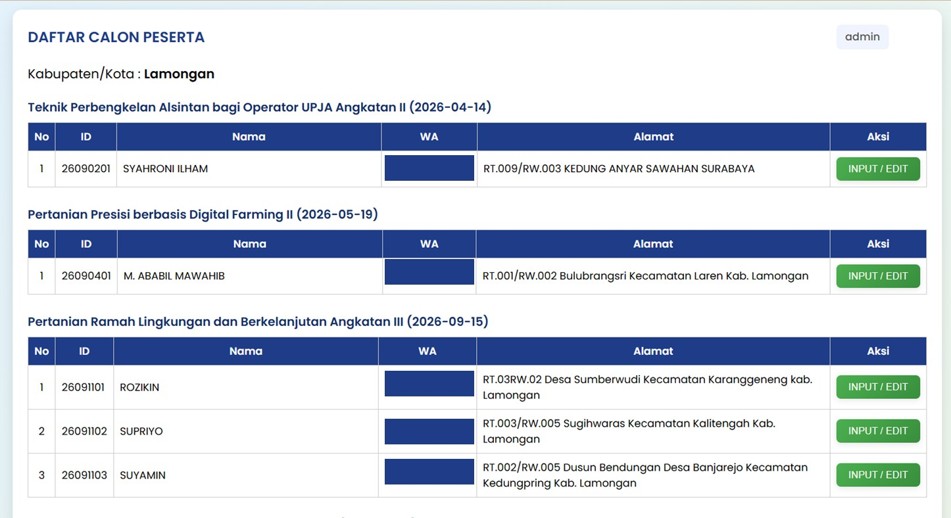Screen dimensions: 951x518
Task: Click the redacted WA cell for SUYAMIN
Action: pos(429,471)
